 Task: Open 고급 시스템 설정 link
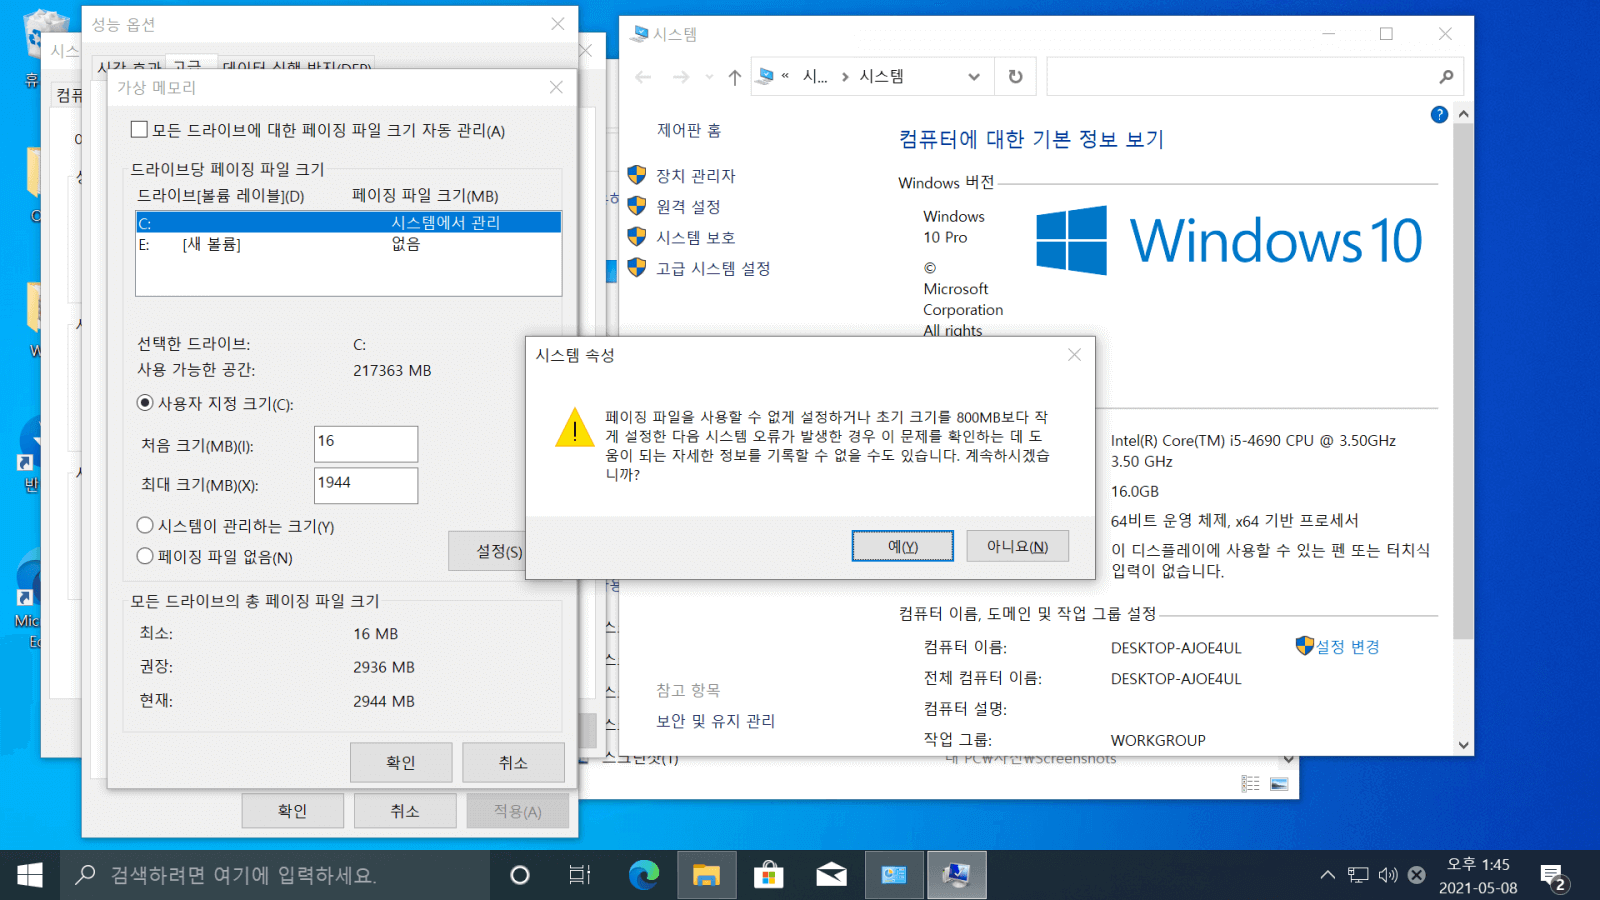[x=713, y=269]
